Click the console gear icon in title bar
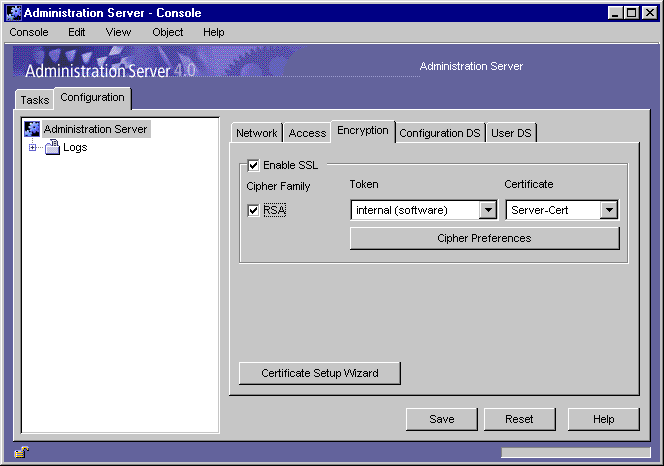664x466 pixels. click(14, 13)
